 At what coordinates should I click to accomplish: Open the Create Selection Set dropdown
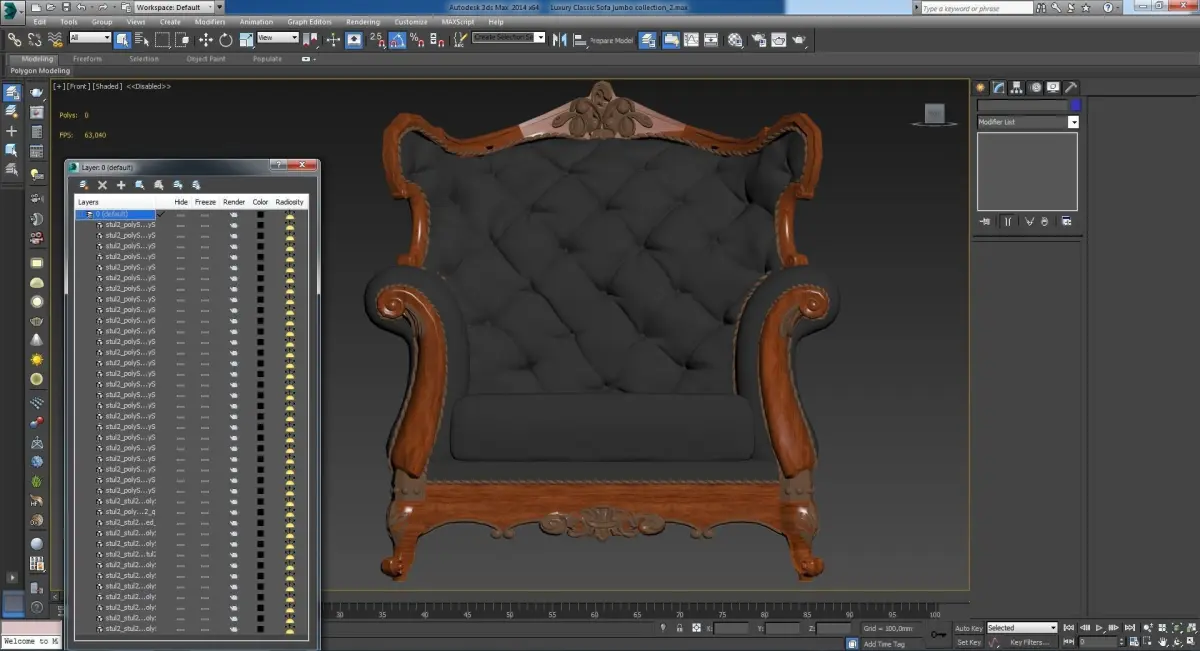pos(509,37)
